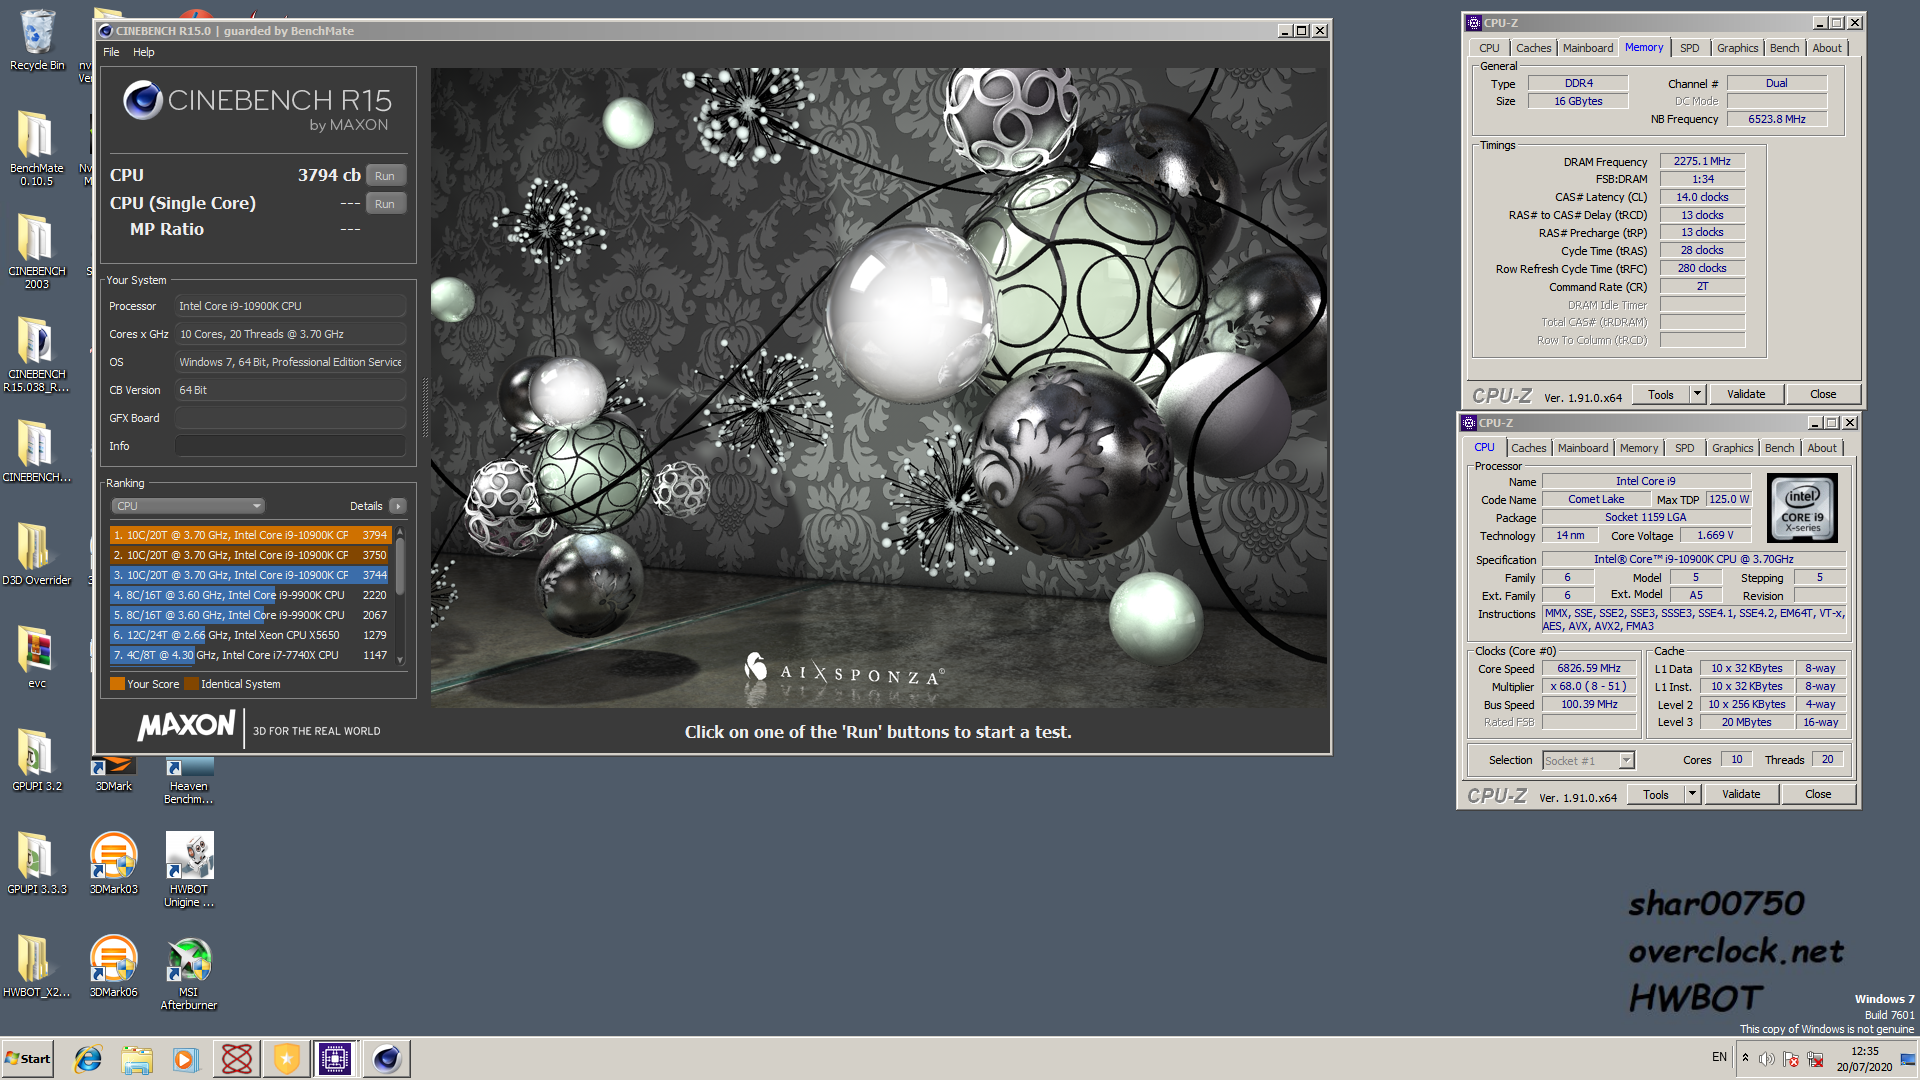Open the Cinebench Help menu
The width and height of the screenshot is (1920, 1080).
144,52
